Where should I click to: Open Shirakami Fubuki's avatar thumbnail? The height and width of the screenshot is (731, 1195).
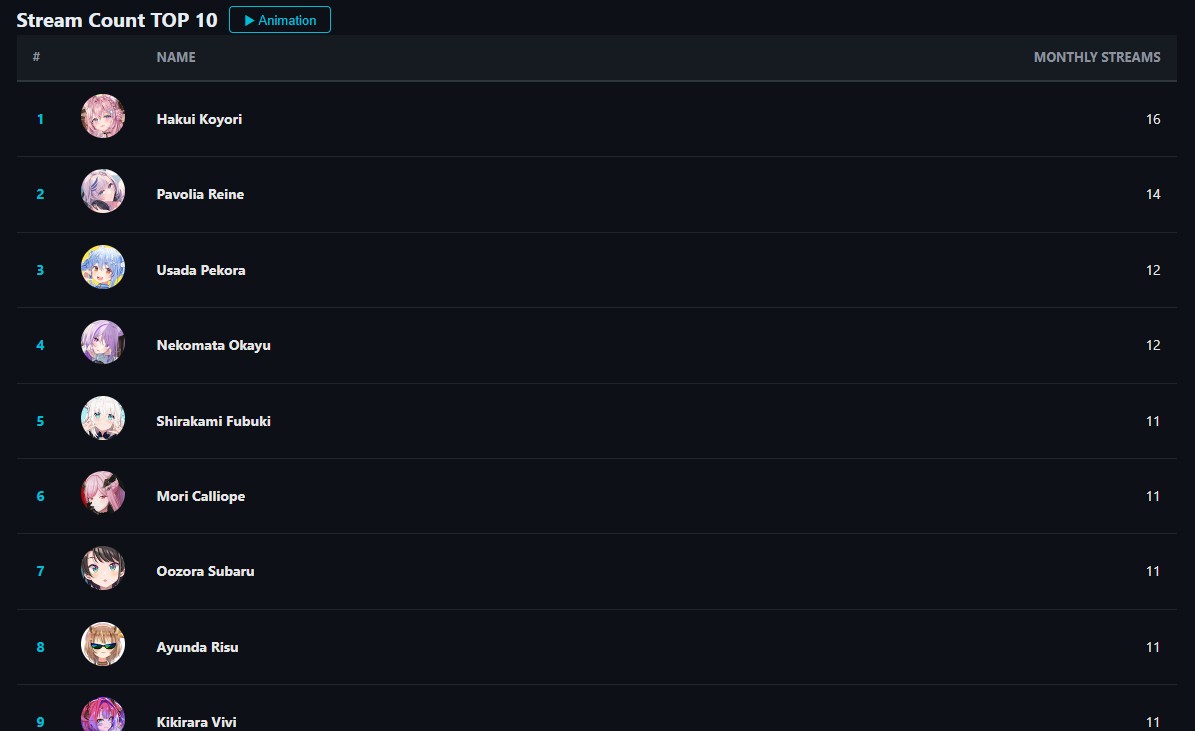(103, 418)
